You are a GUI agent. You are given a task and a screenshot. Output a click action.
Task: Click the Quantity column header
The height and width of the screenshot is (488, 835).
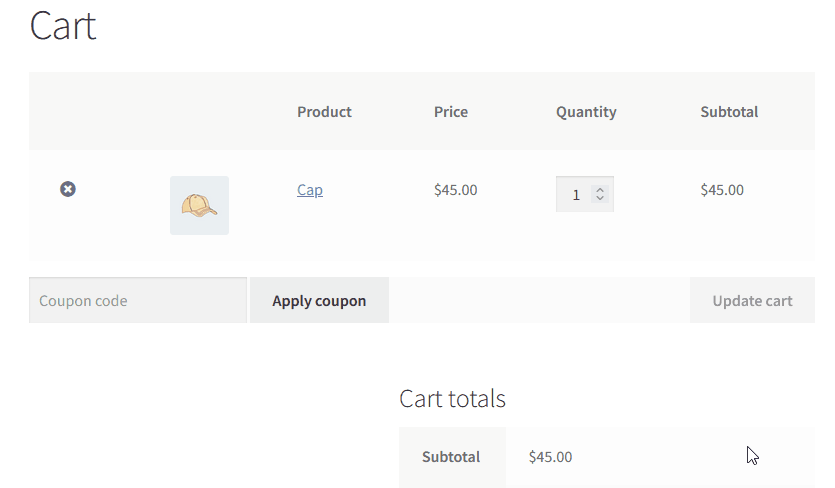[x=586, y=112]
